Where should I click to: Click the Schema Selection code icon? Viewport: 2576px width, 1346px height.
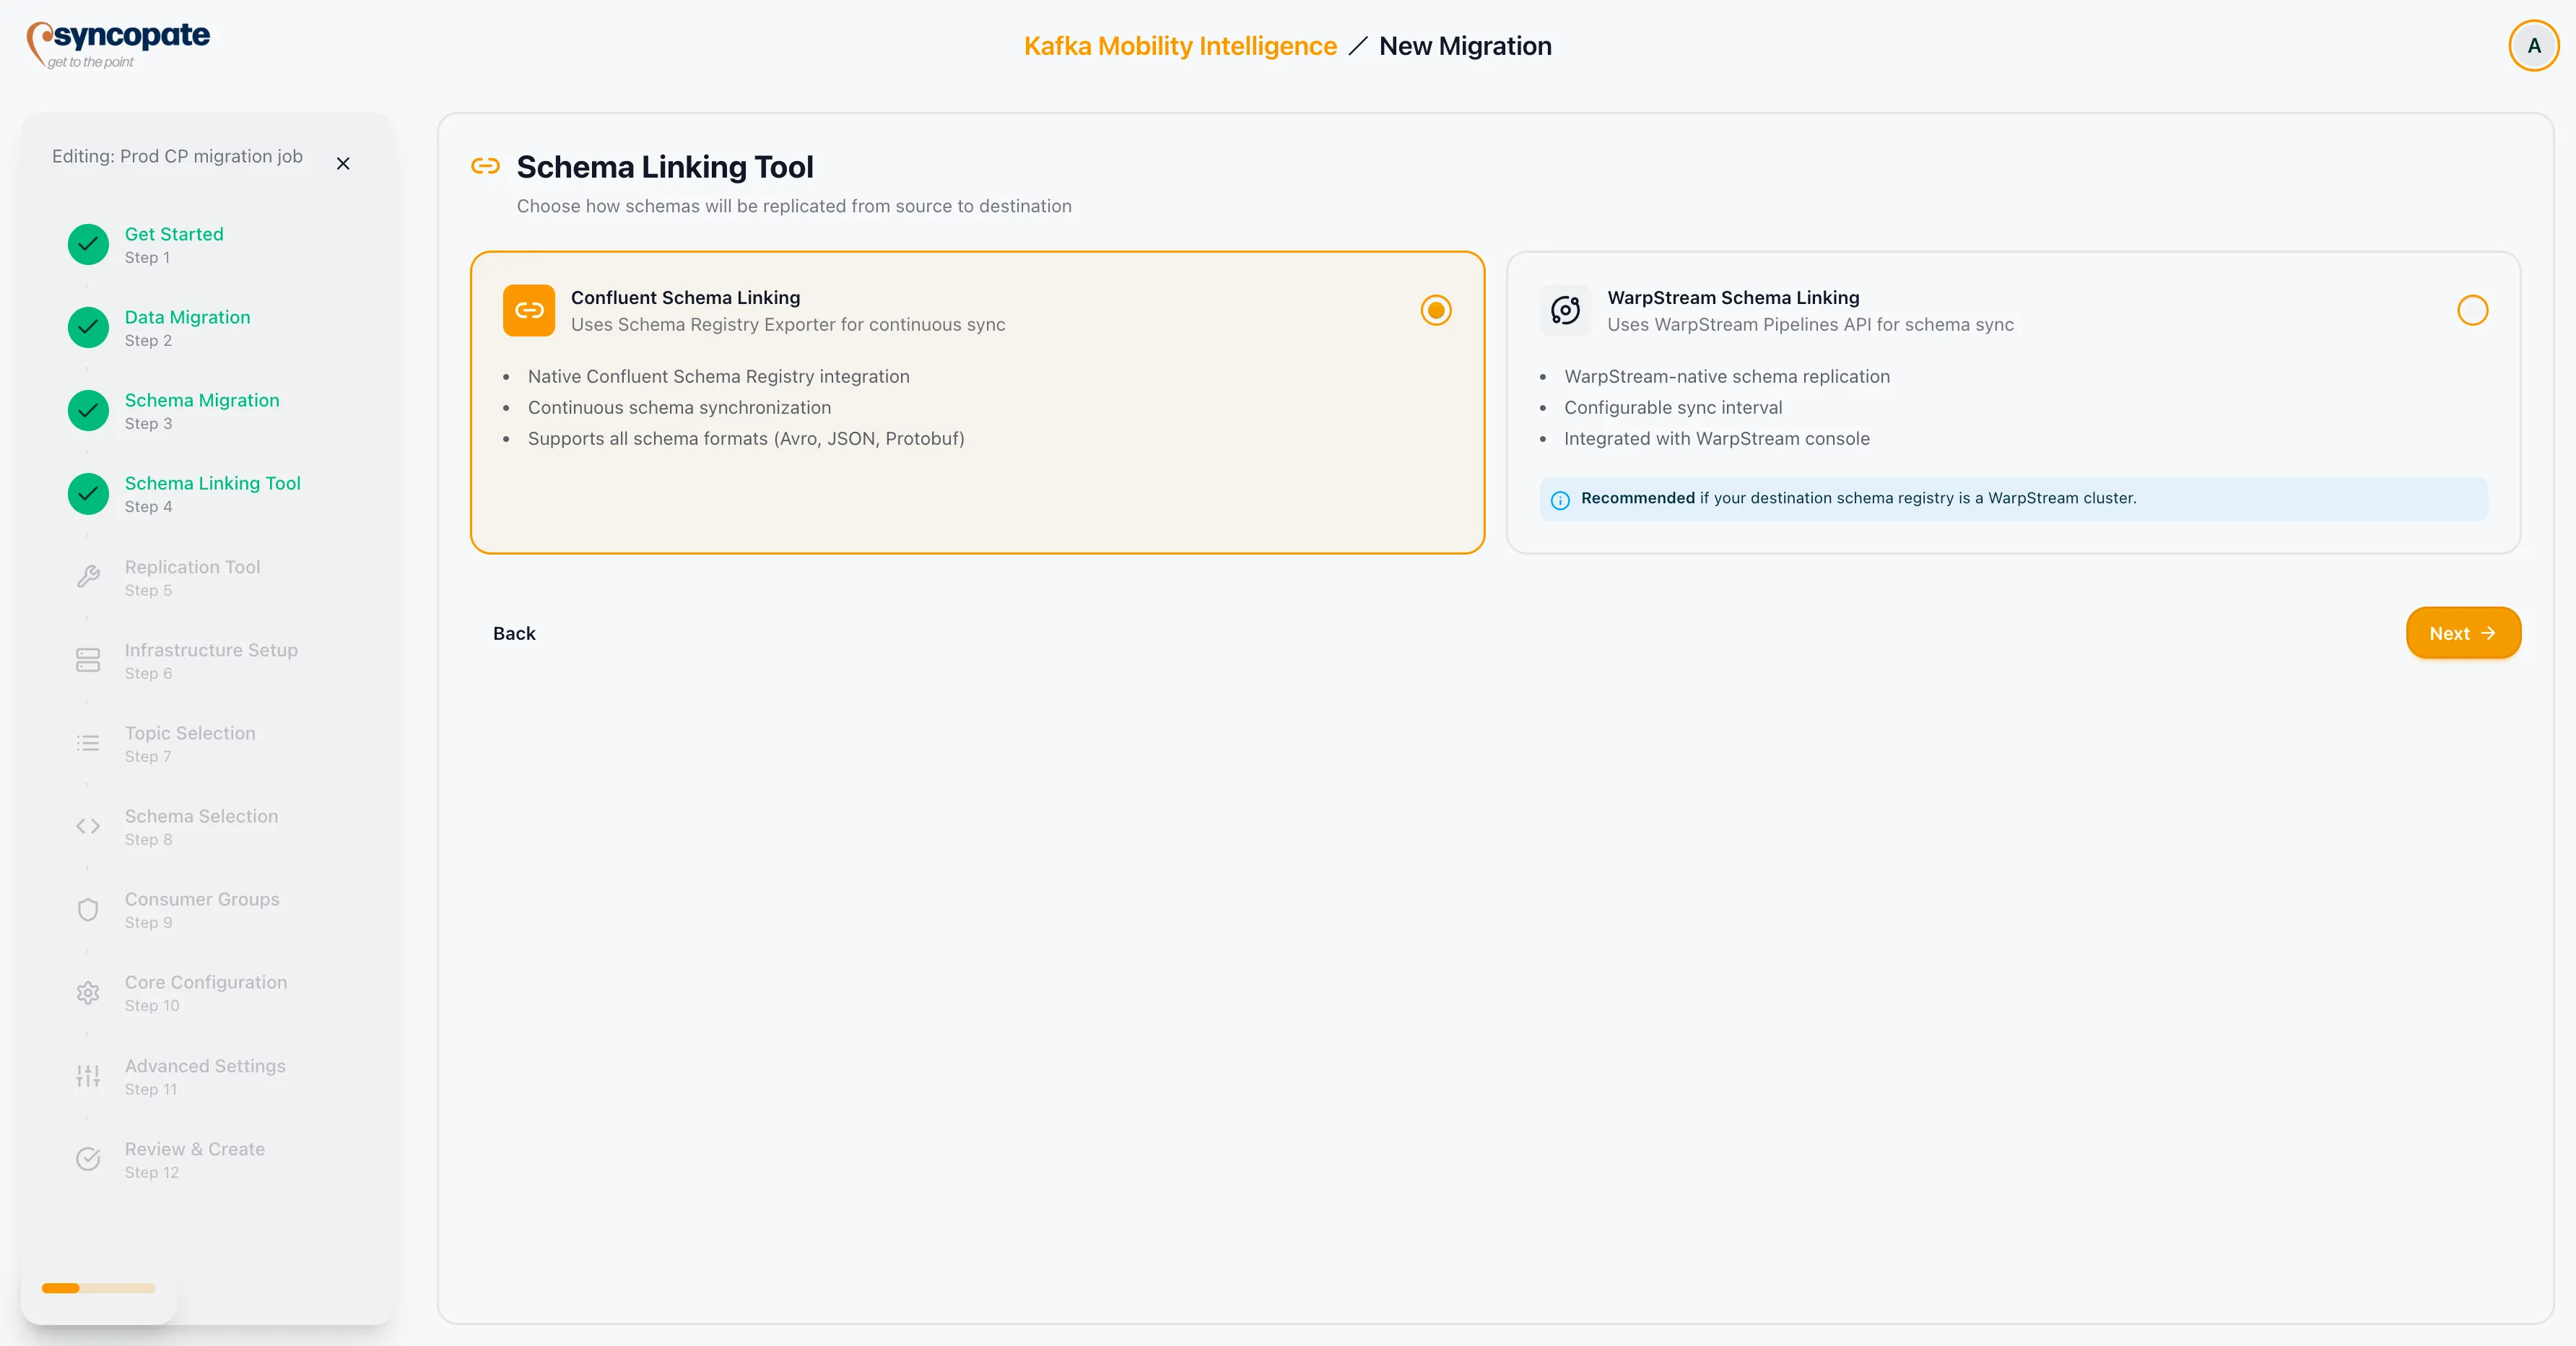pyautogui.click(x=88, y=826)
